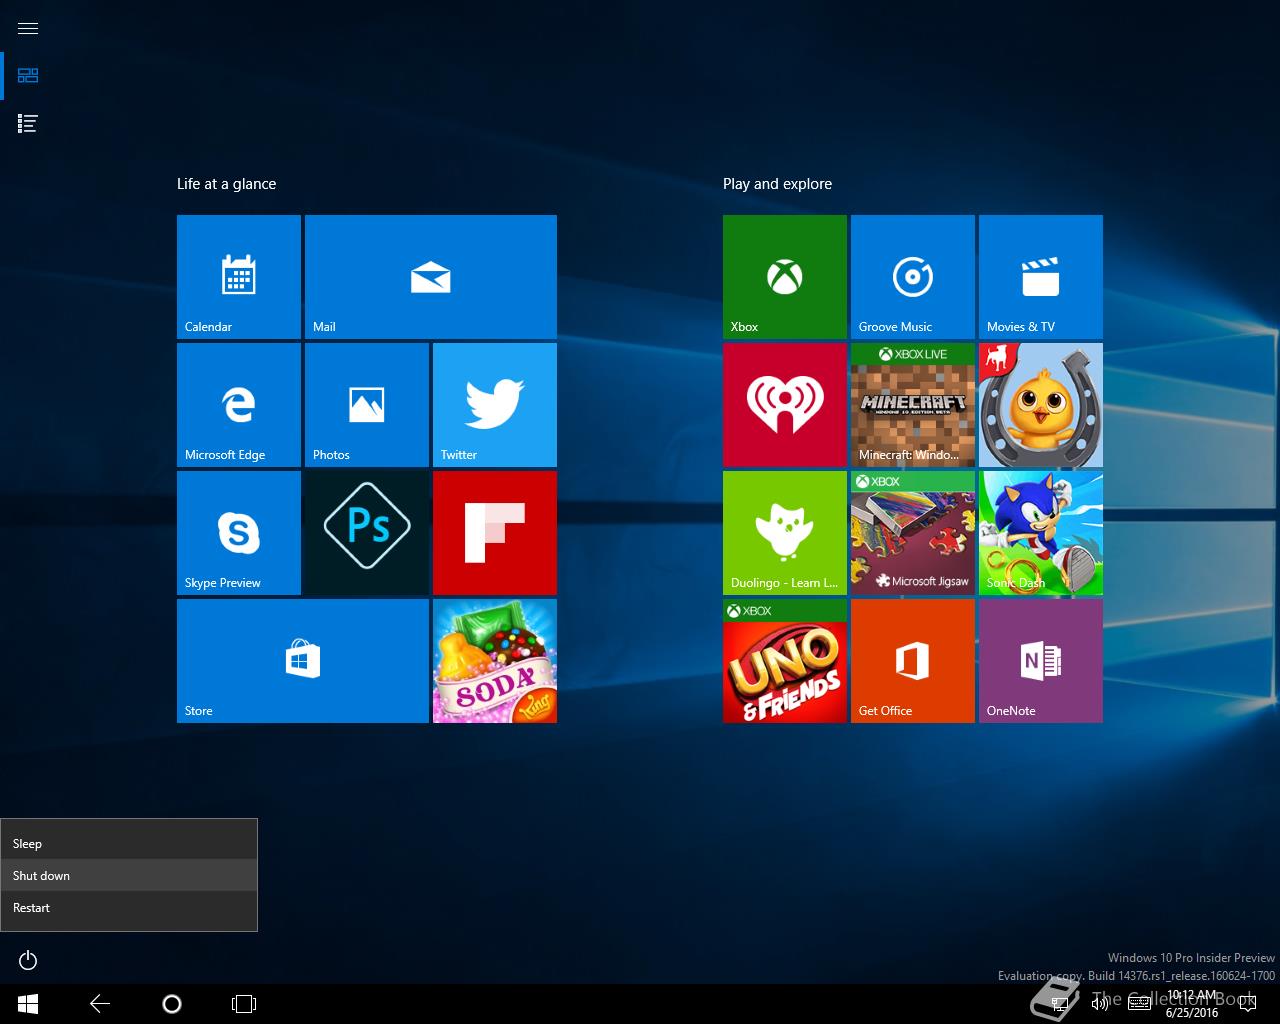
Task: Choose Sleep from power menu
Action: [x=129, y=843]
